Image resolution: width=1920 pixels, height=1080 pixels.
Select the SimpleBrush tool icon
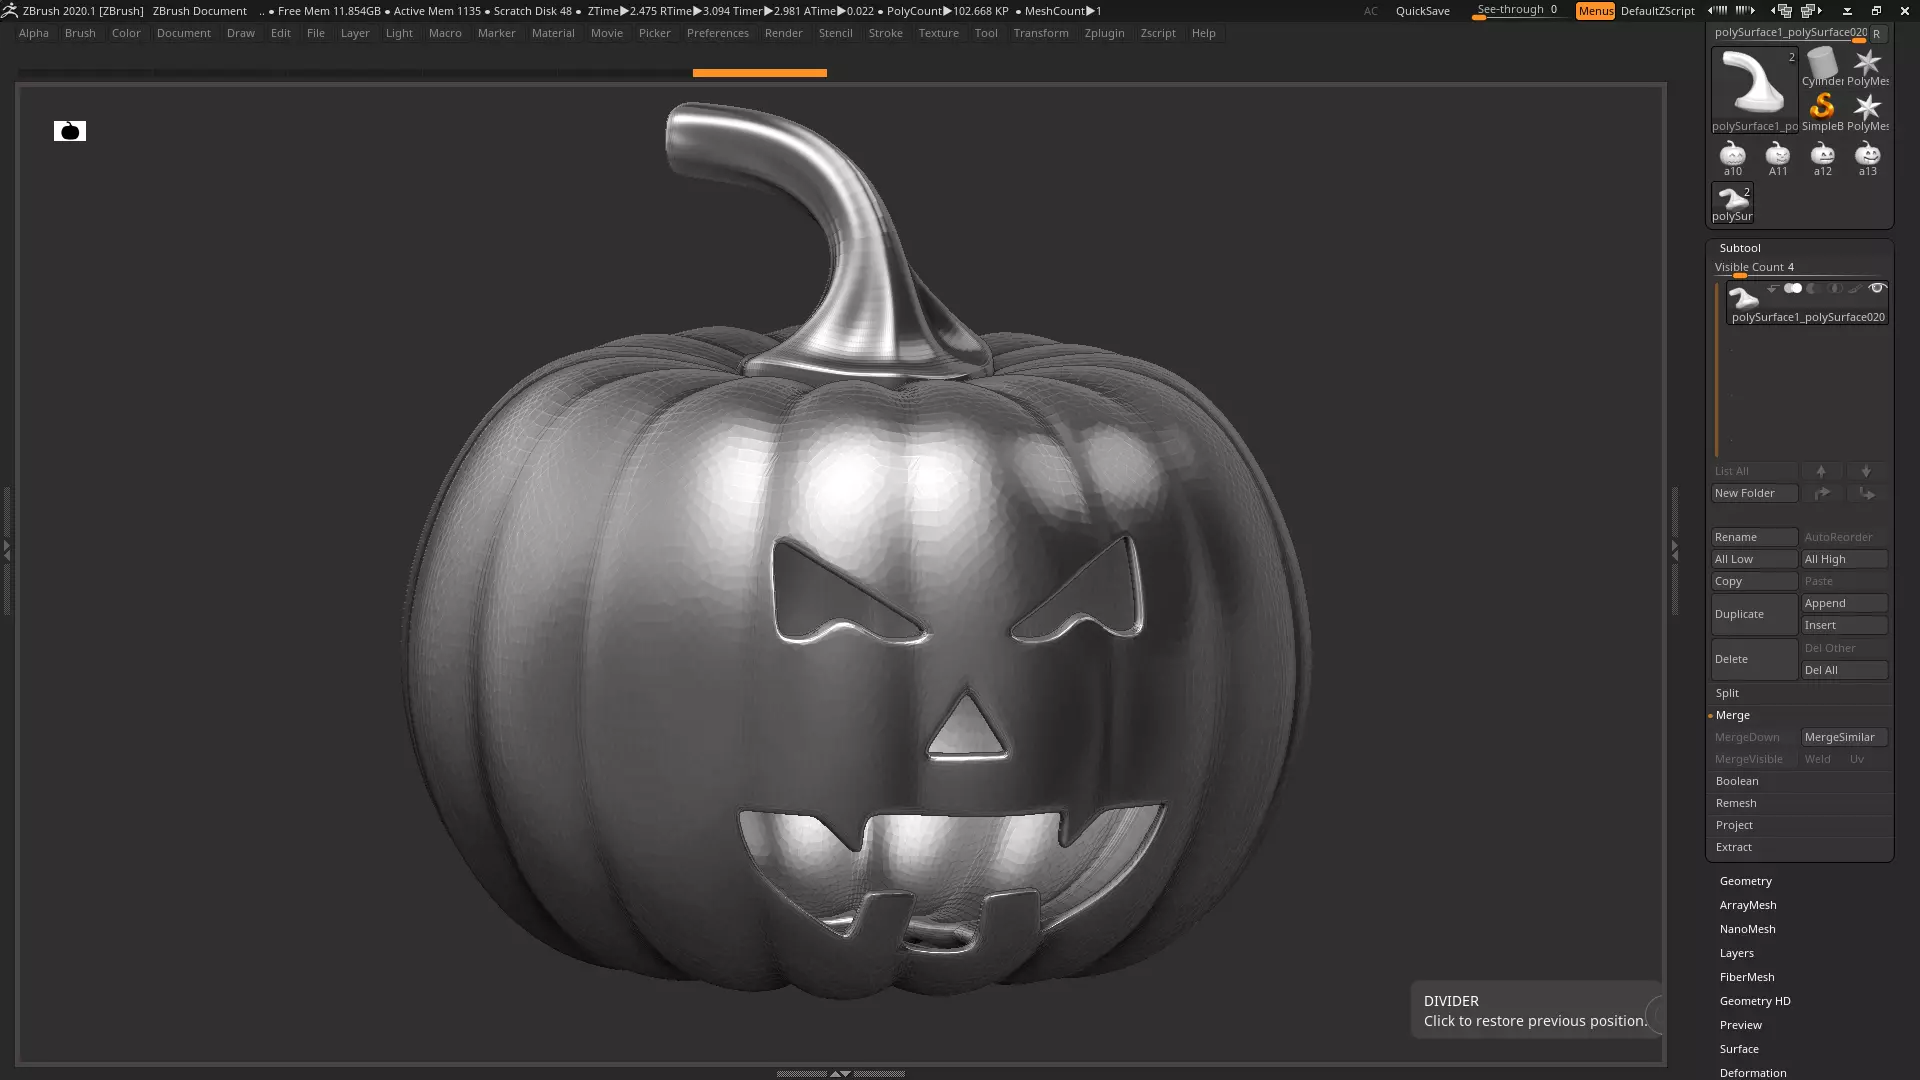coord(1822,107)
